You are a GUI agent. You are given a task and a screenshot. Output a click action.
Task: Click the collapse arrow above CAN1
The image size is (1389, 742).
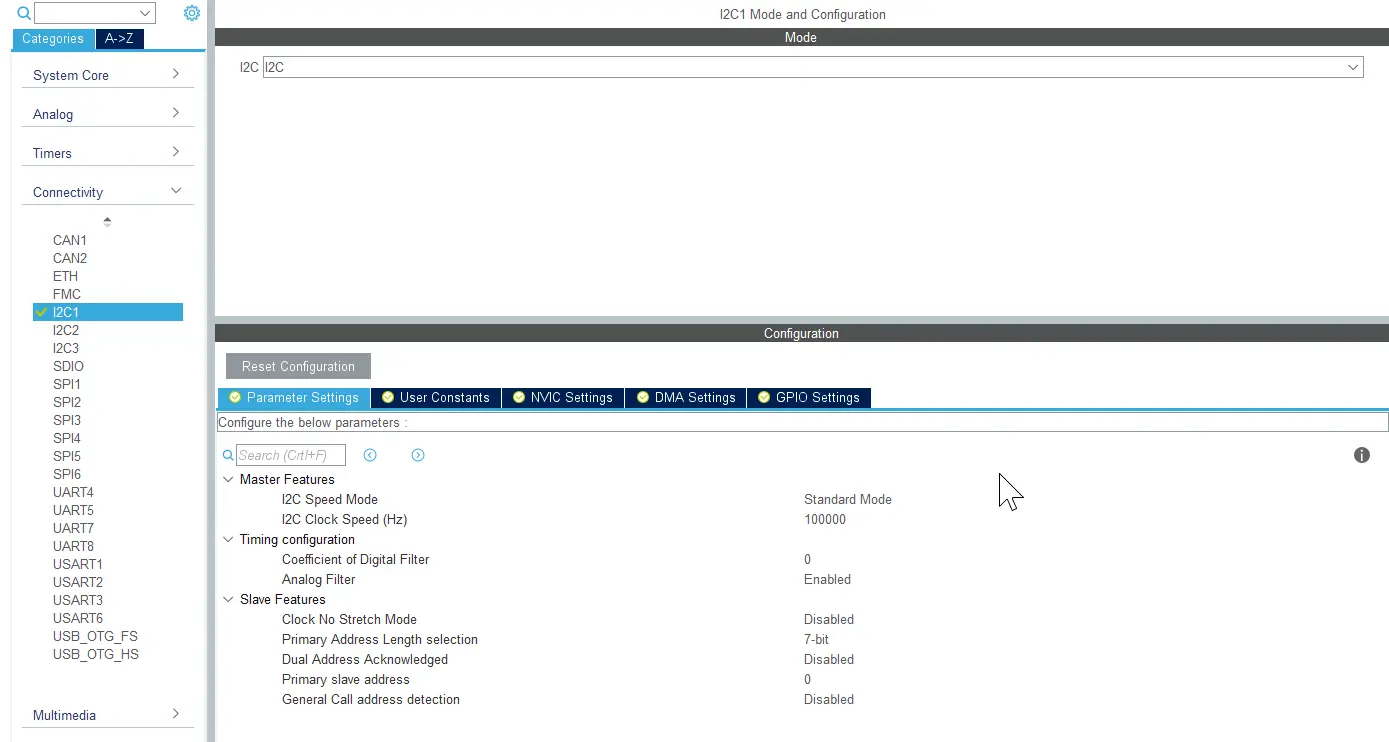click(107, 221)
